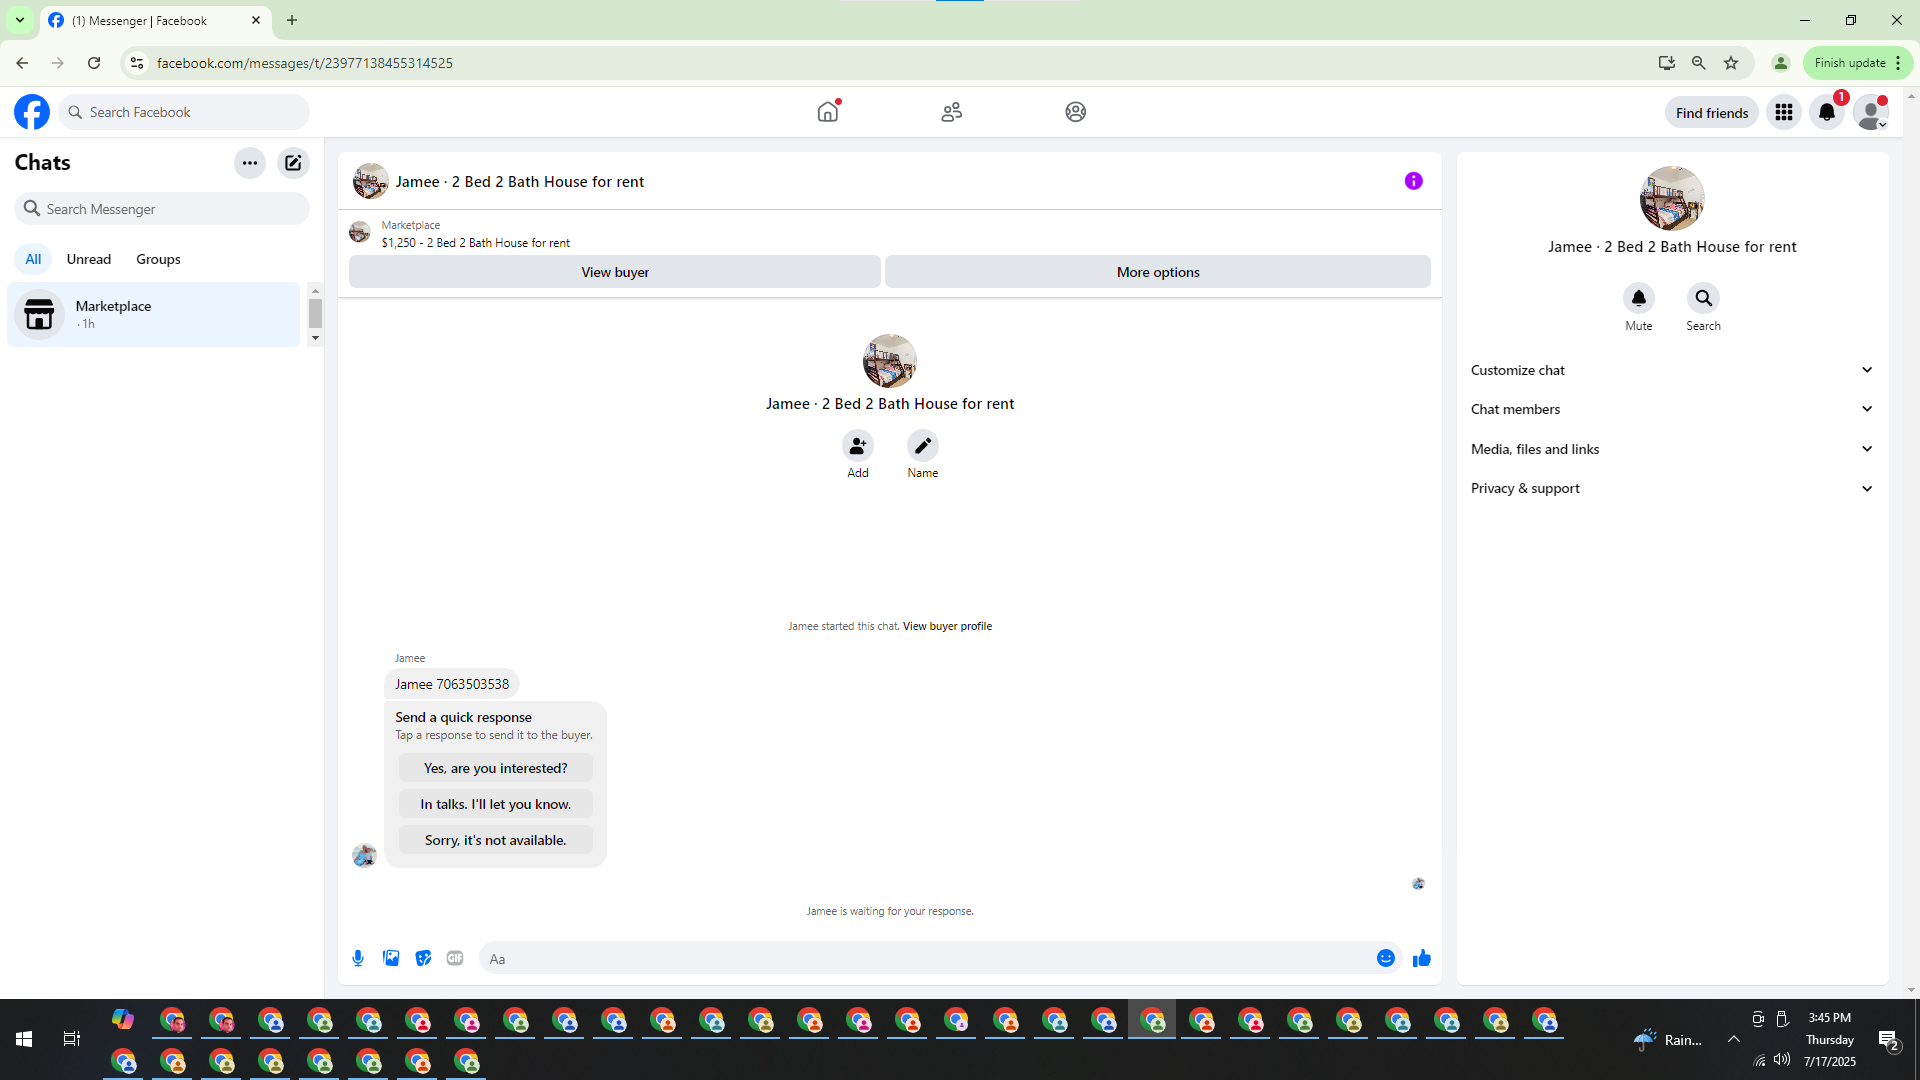Toggle the conversation information panel
This screenshot has width=1920, height=1080.
pos(1413,181)
